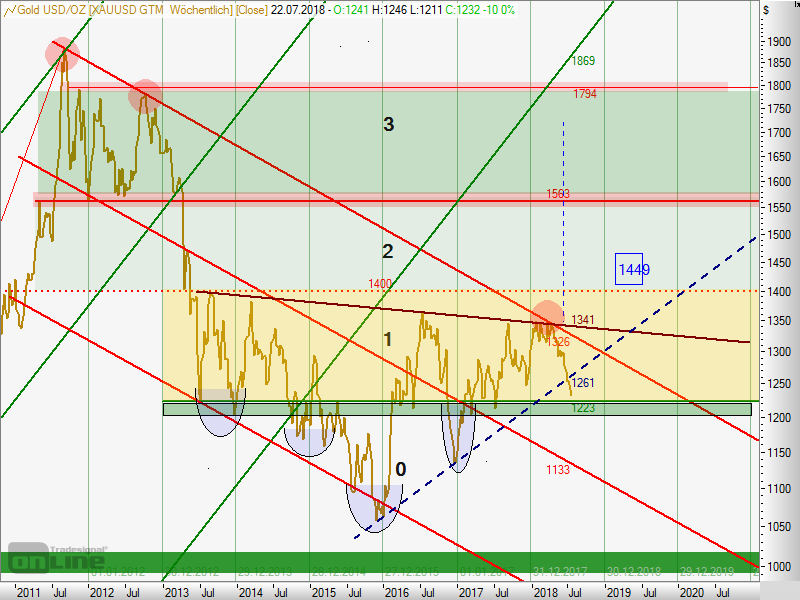Click the yellow zone 1 area label
Image resolution: width=800 pixels, height=600 pixels.
(388, 339)
